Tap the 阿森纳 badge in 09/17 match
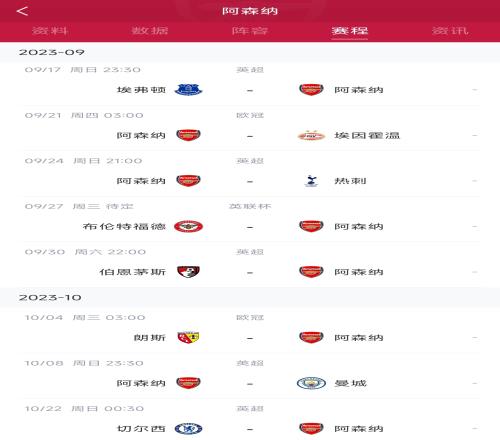Image resolution: width=500 pixels, height=440 pixels. tap(311, 90)
